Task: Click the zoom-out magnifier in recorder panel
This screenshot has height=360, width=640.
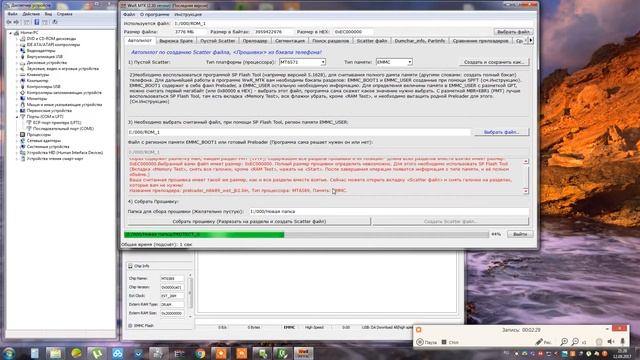Action: [575, 342]
